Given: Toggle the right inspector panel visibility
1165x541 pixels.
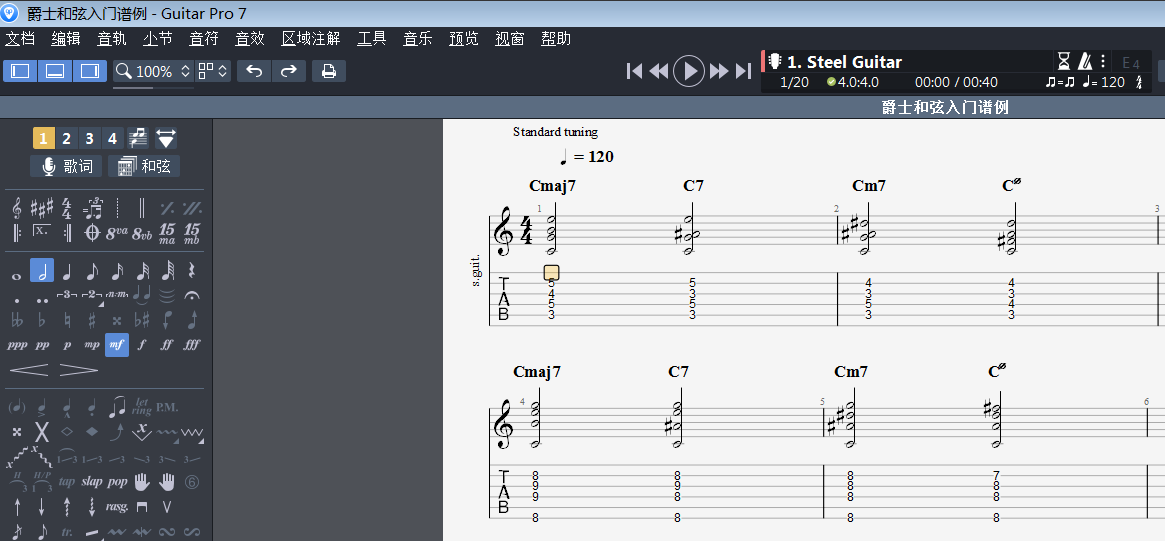Looking at the screenshot, I should tap(90, 71).
